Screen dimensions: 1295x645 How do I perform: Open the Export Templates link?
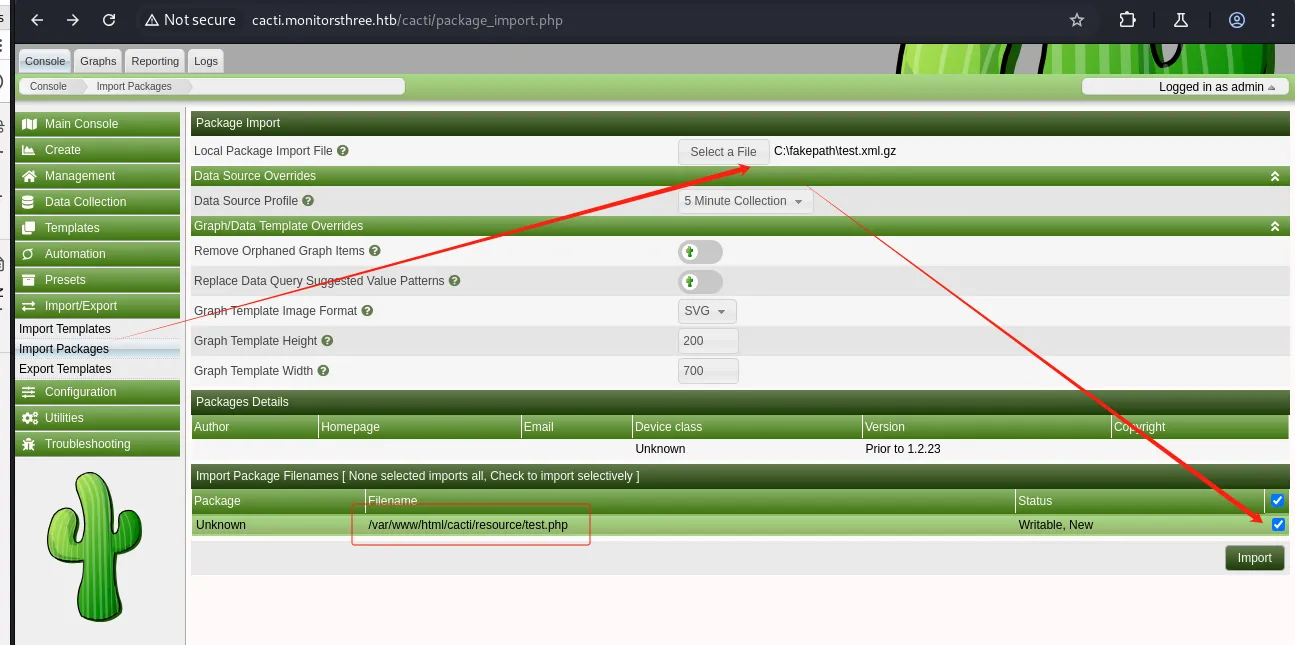(65, 369)
